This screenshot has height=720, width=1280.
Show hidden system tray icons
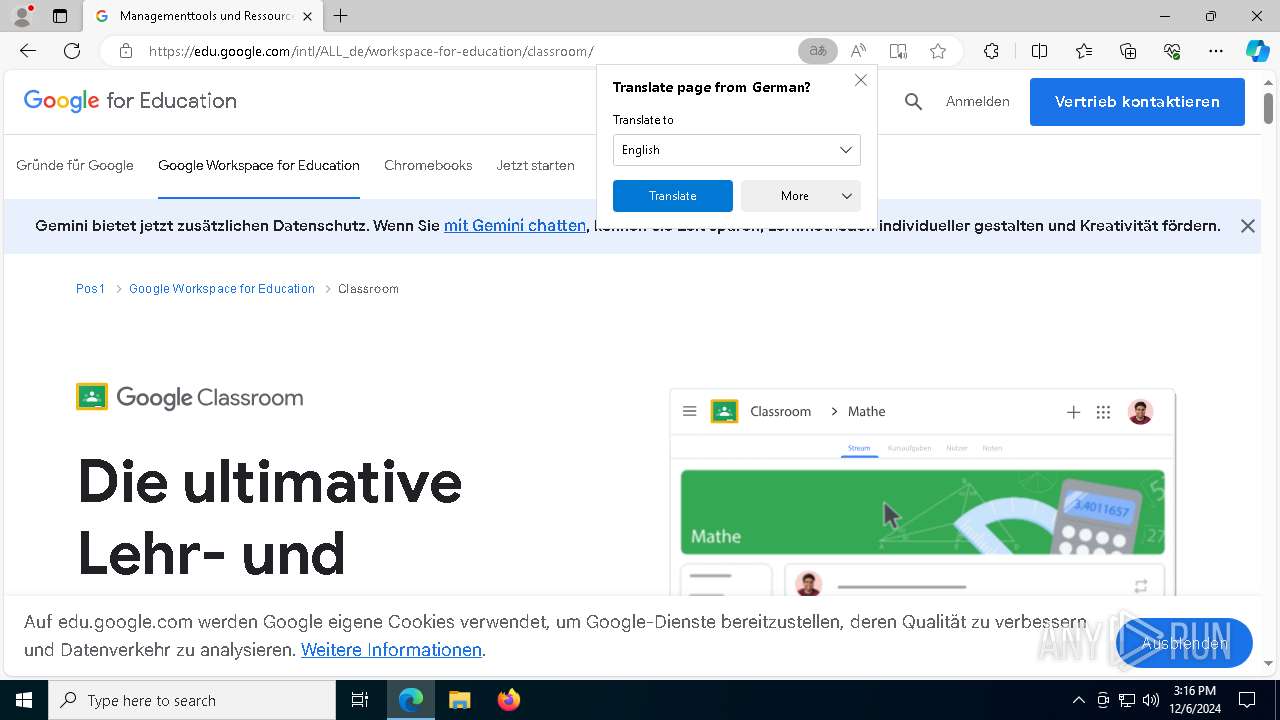pyautogui.click(x=1078, y=700)
